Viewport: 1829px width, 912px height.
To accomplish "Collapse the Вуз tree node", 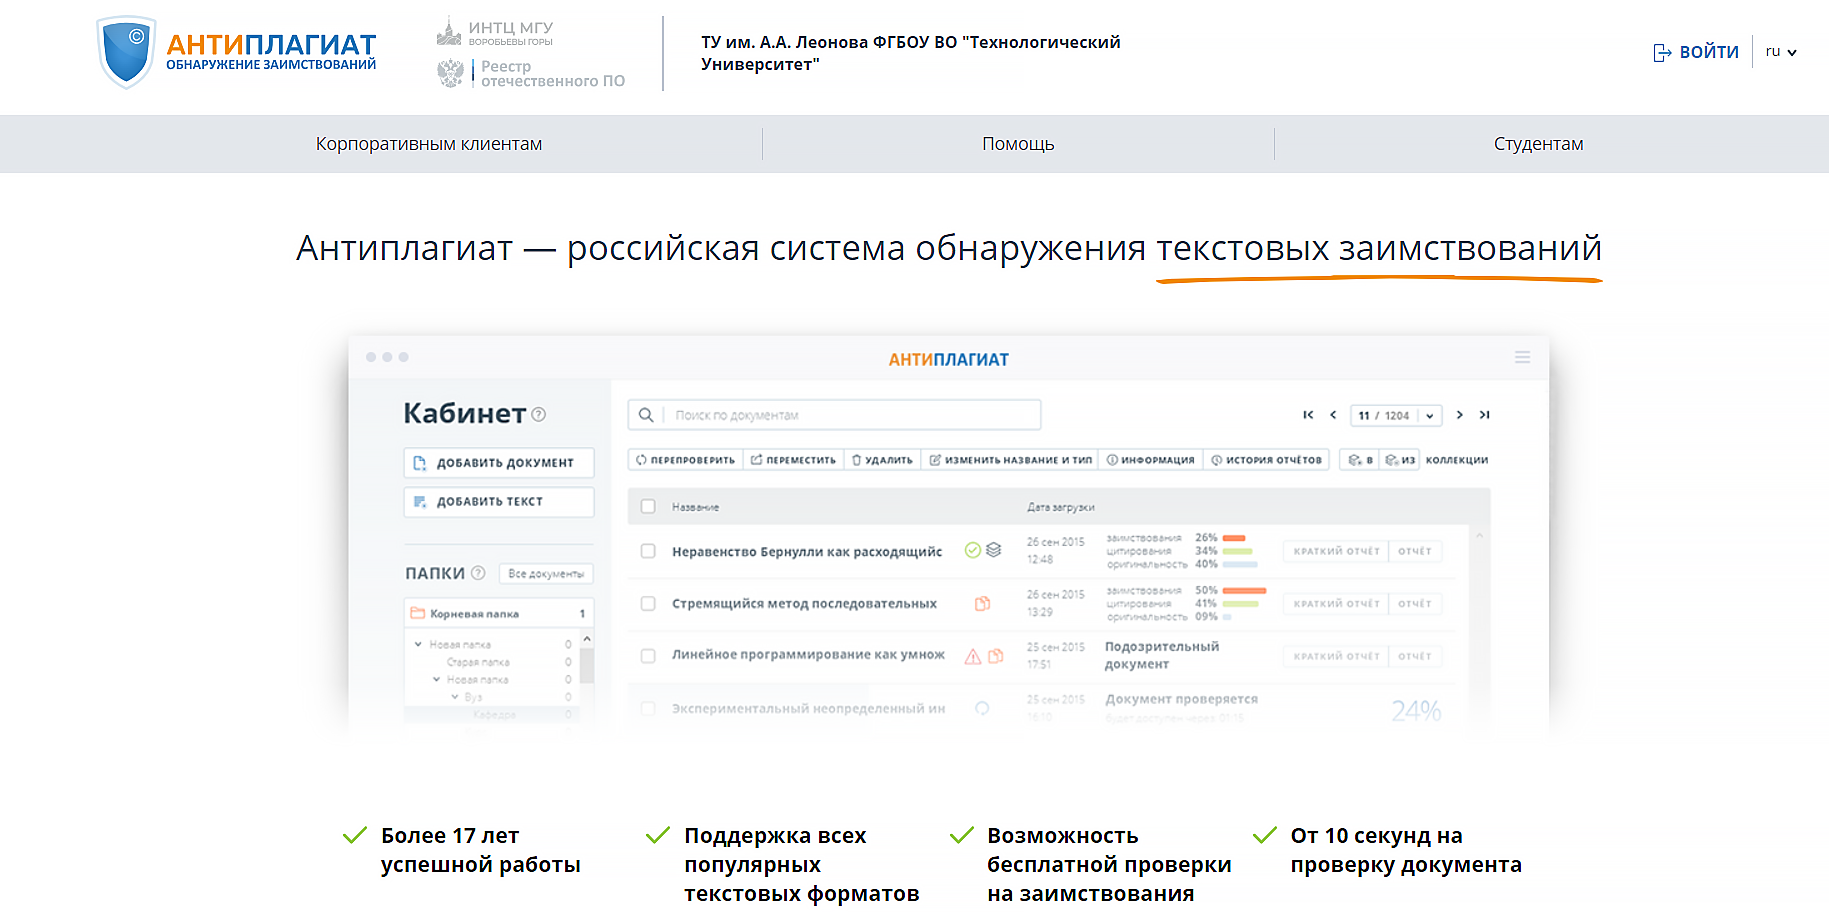I will coord(454,697).
